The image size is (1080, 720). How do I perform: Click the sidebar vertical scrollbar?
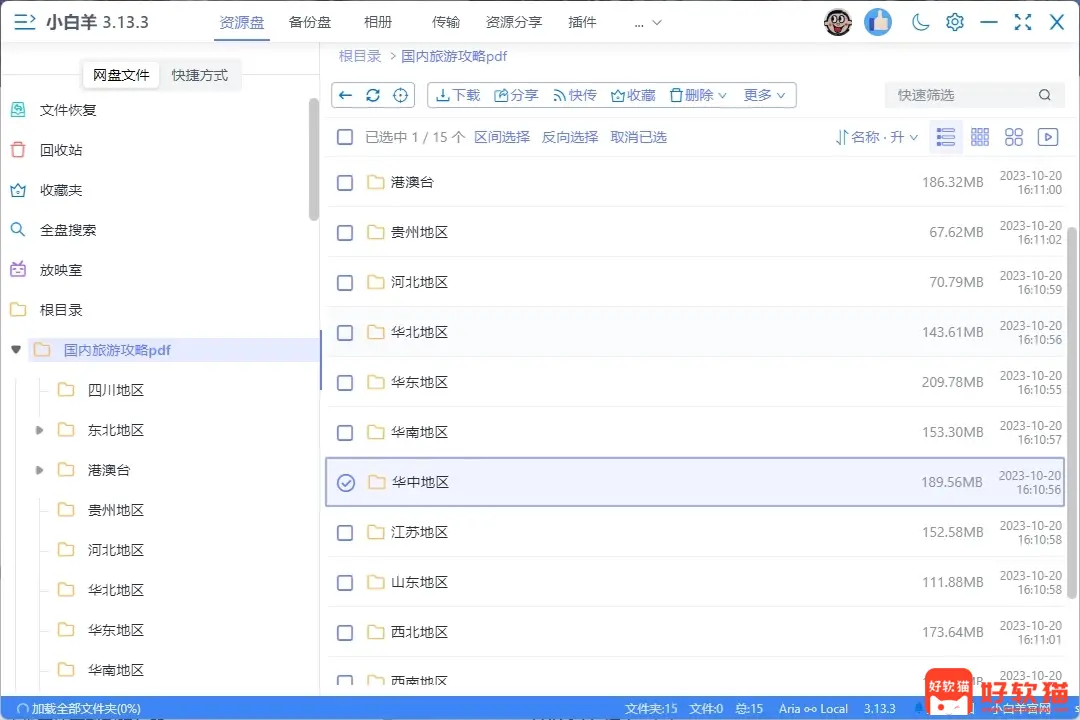[x=314, y=158]
